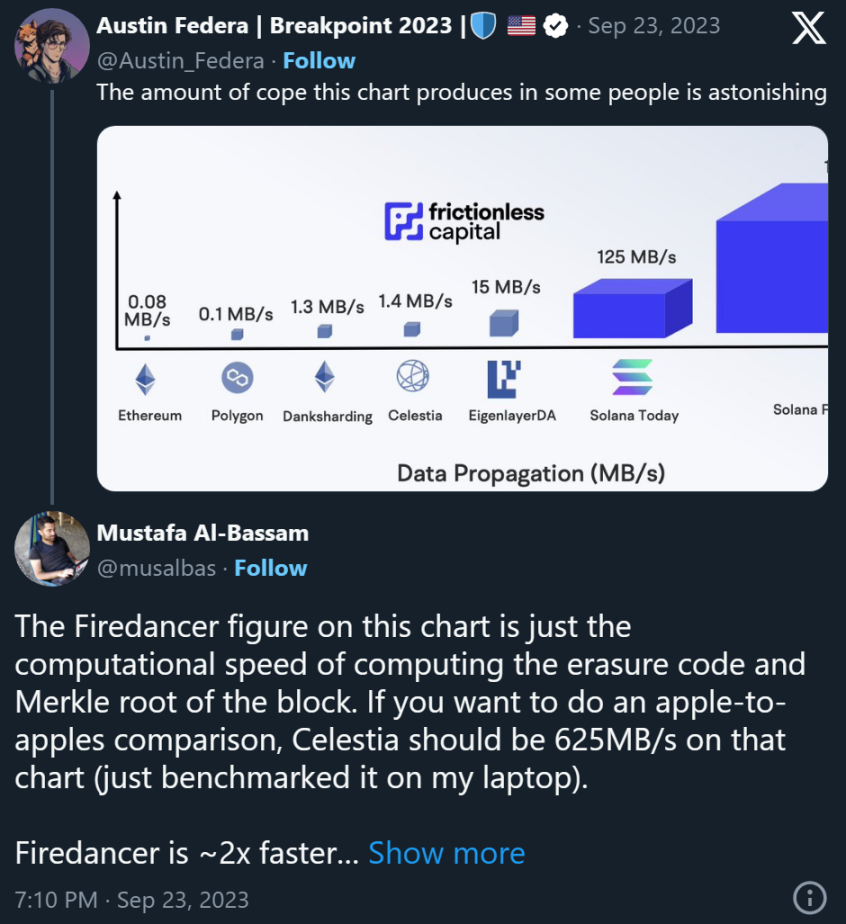846x924 pixels.
Task: Expand tweet with Show more
Action: pos(446,853)
